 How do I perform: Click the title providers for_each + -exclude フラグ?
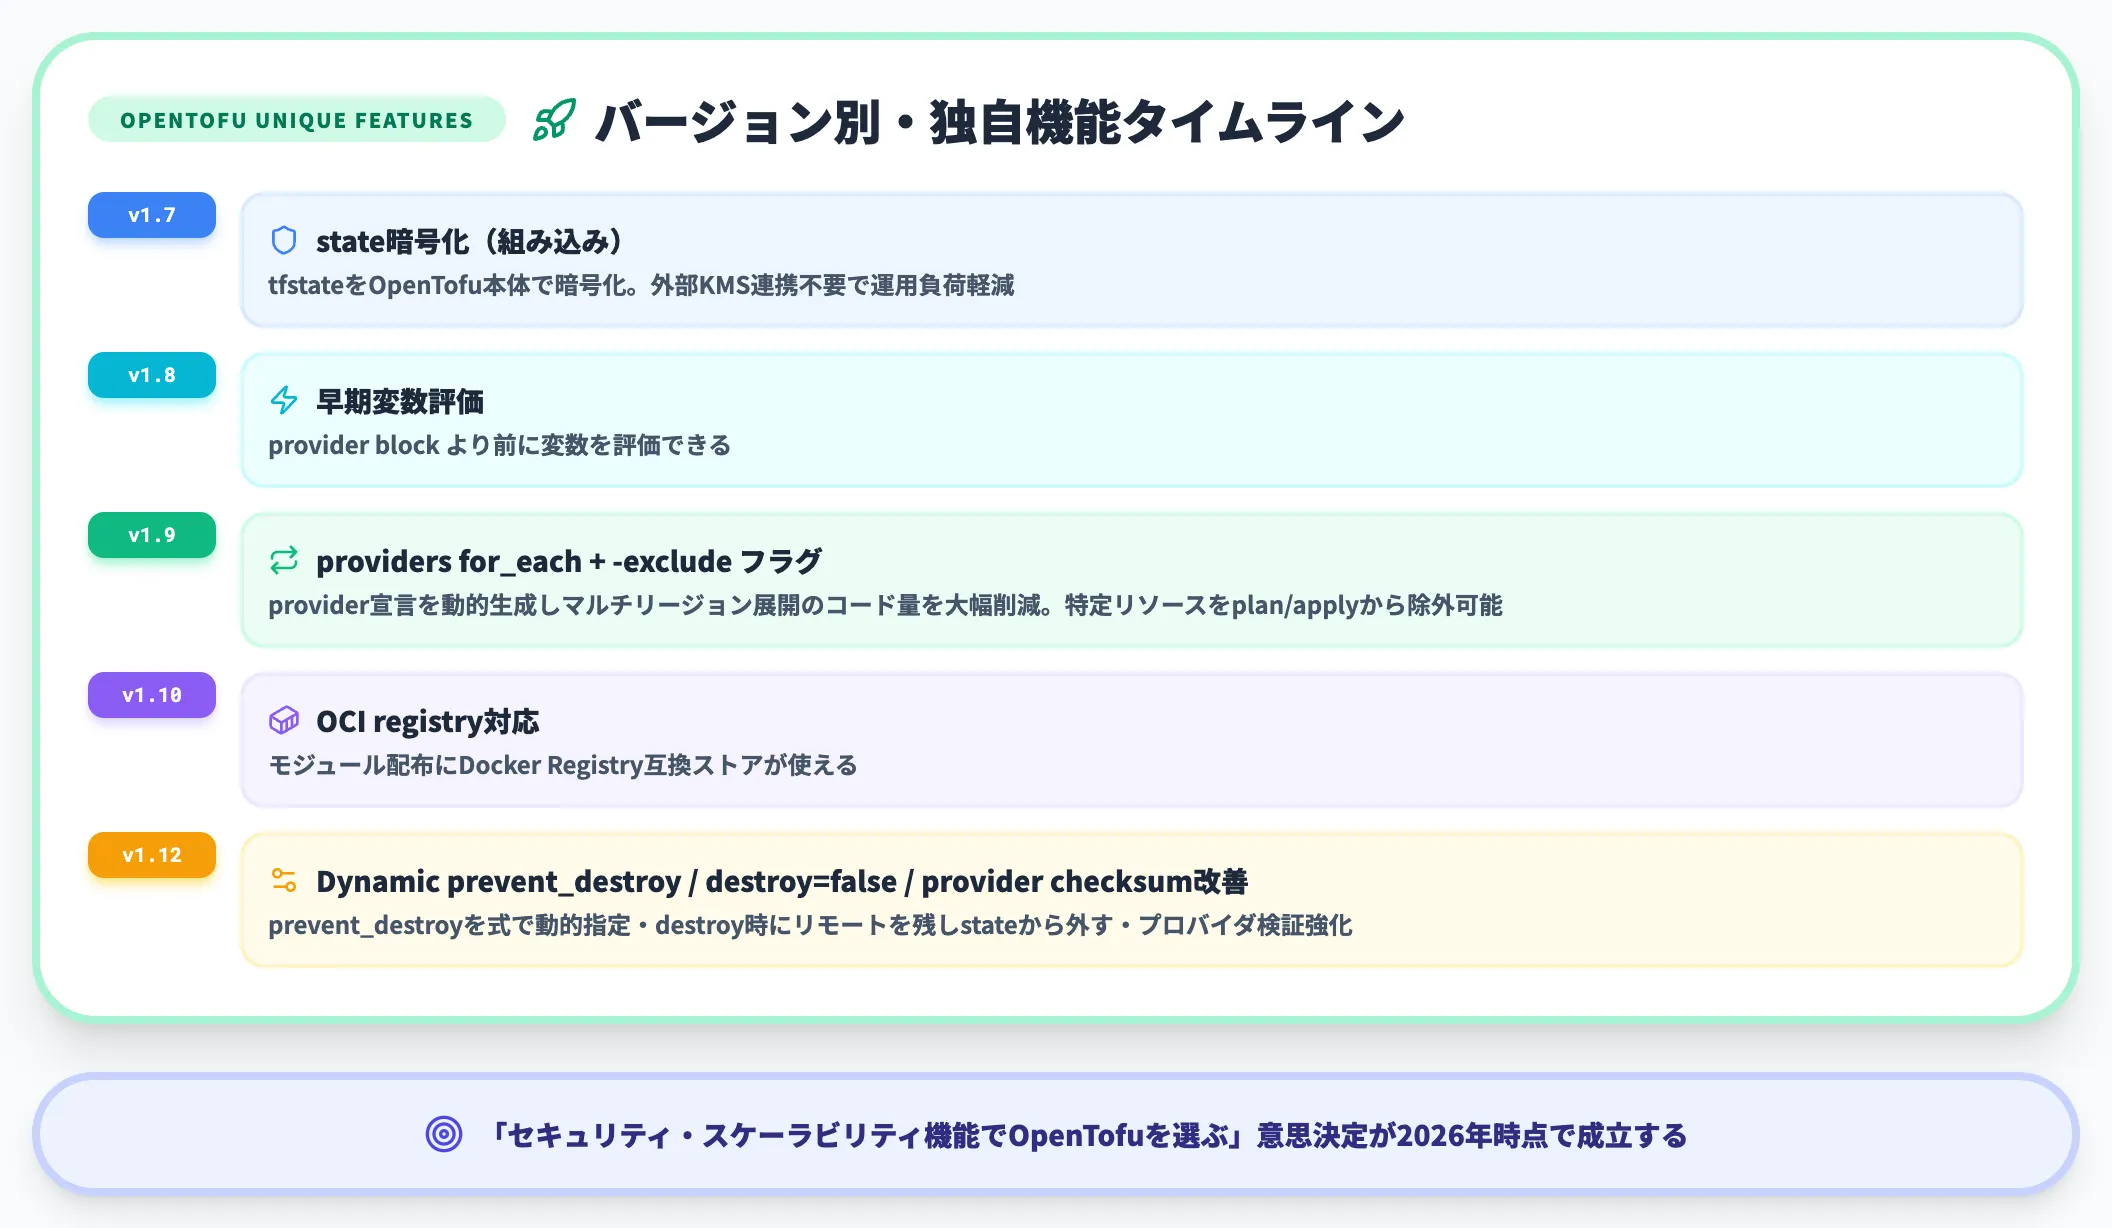[569, 562]
